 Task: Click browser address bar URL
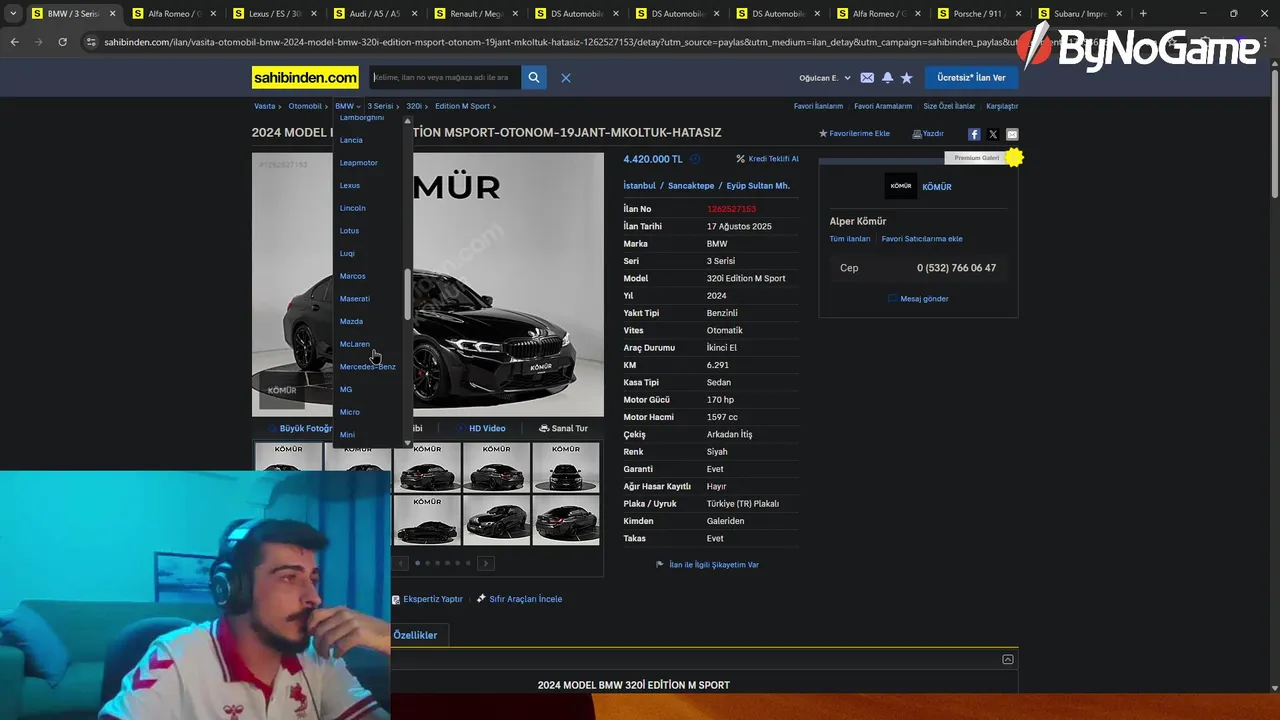[560, 42]
